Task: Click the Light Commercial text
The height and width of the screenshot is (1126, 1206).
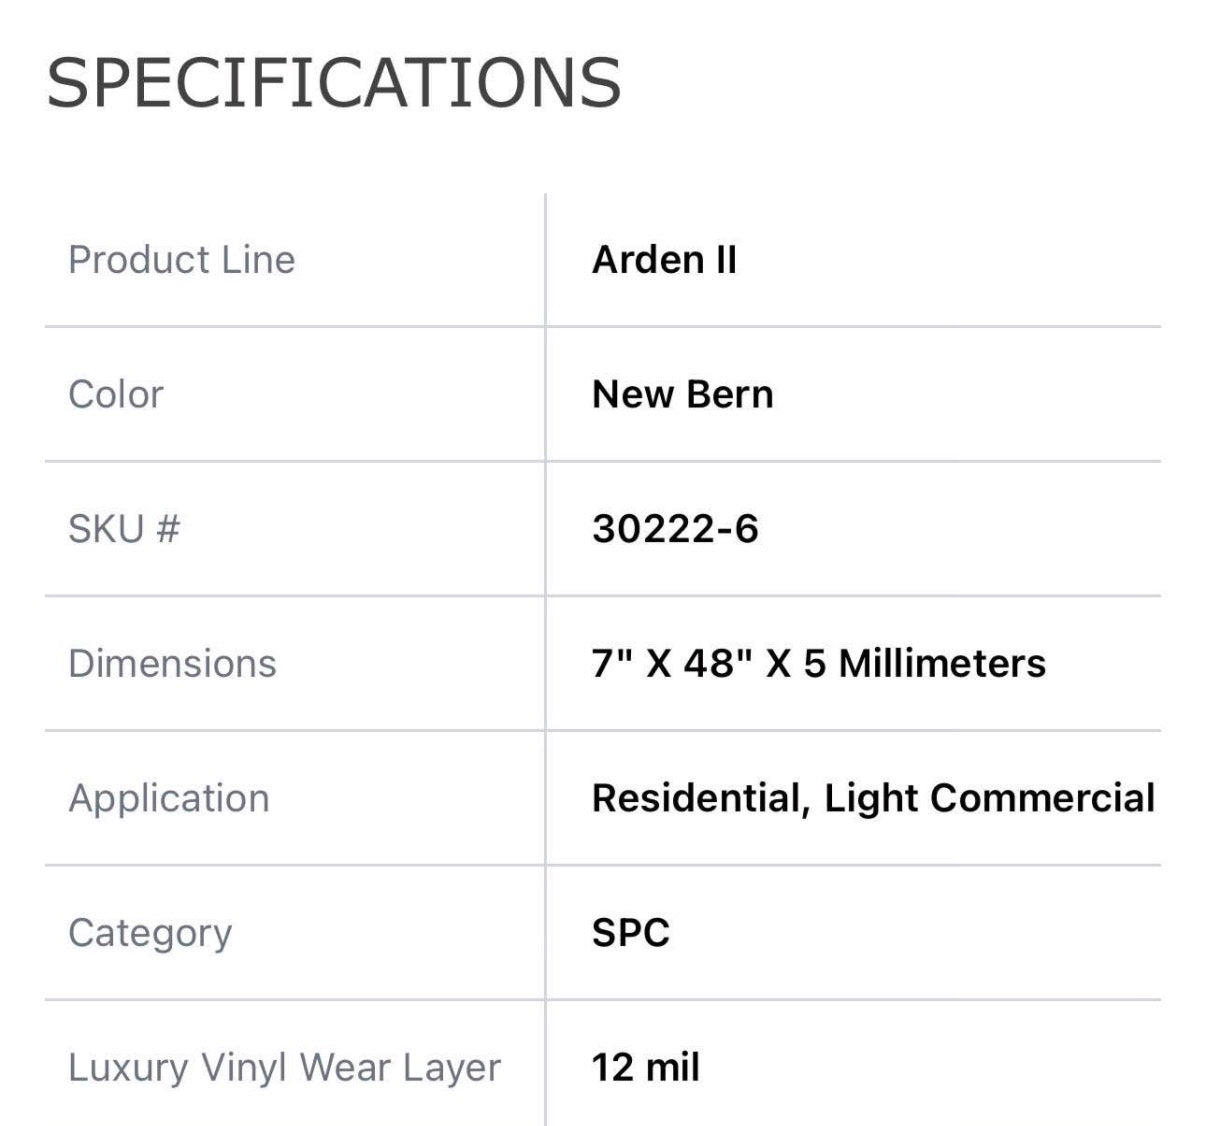Action: [989, 798]
